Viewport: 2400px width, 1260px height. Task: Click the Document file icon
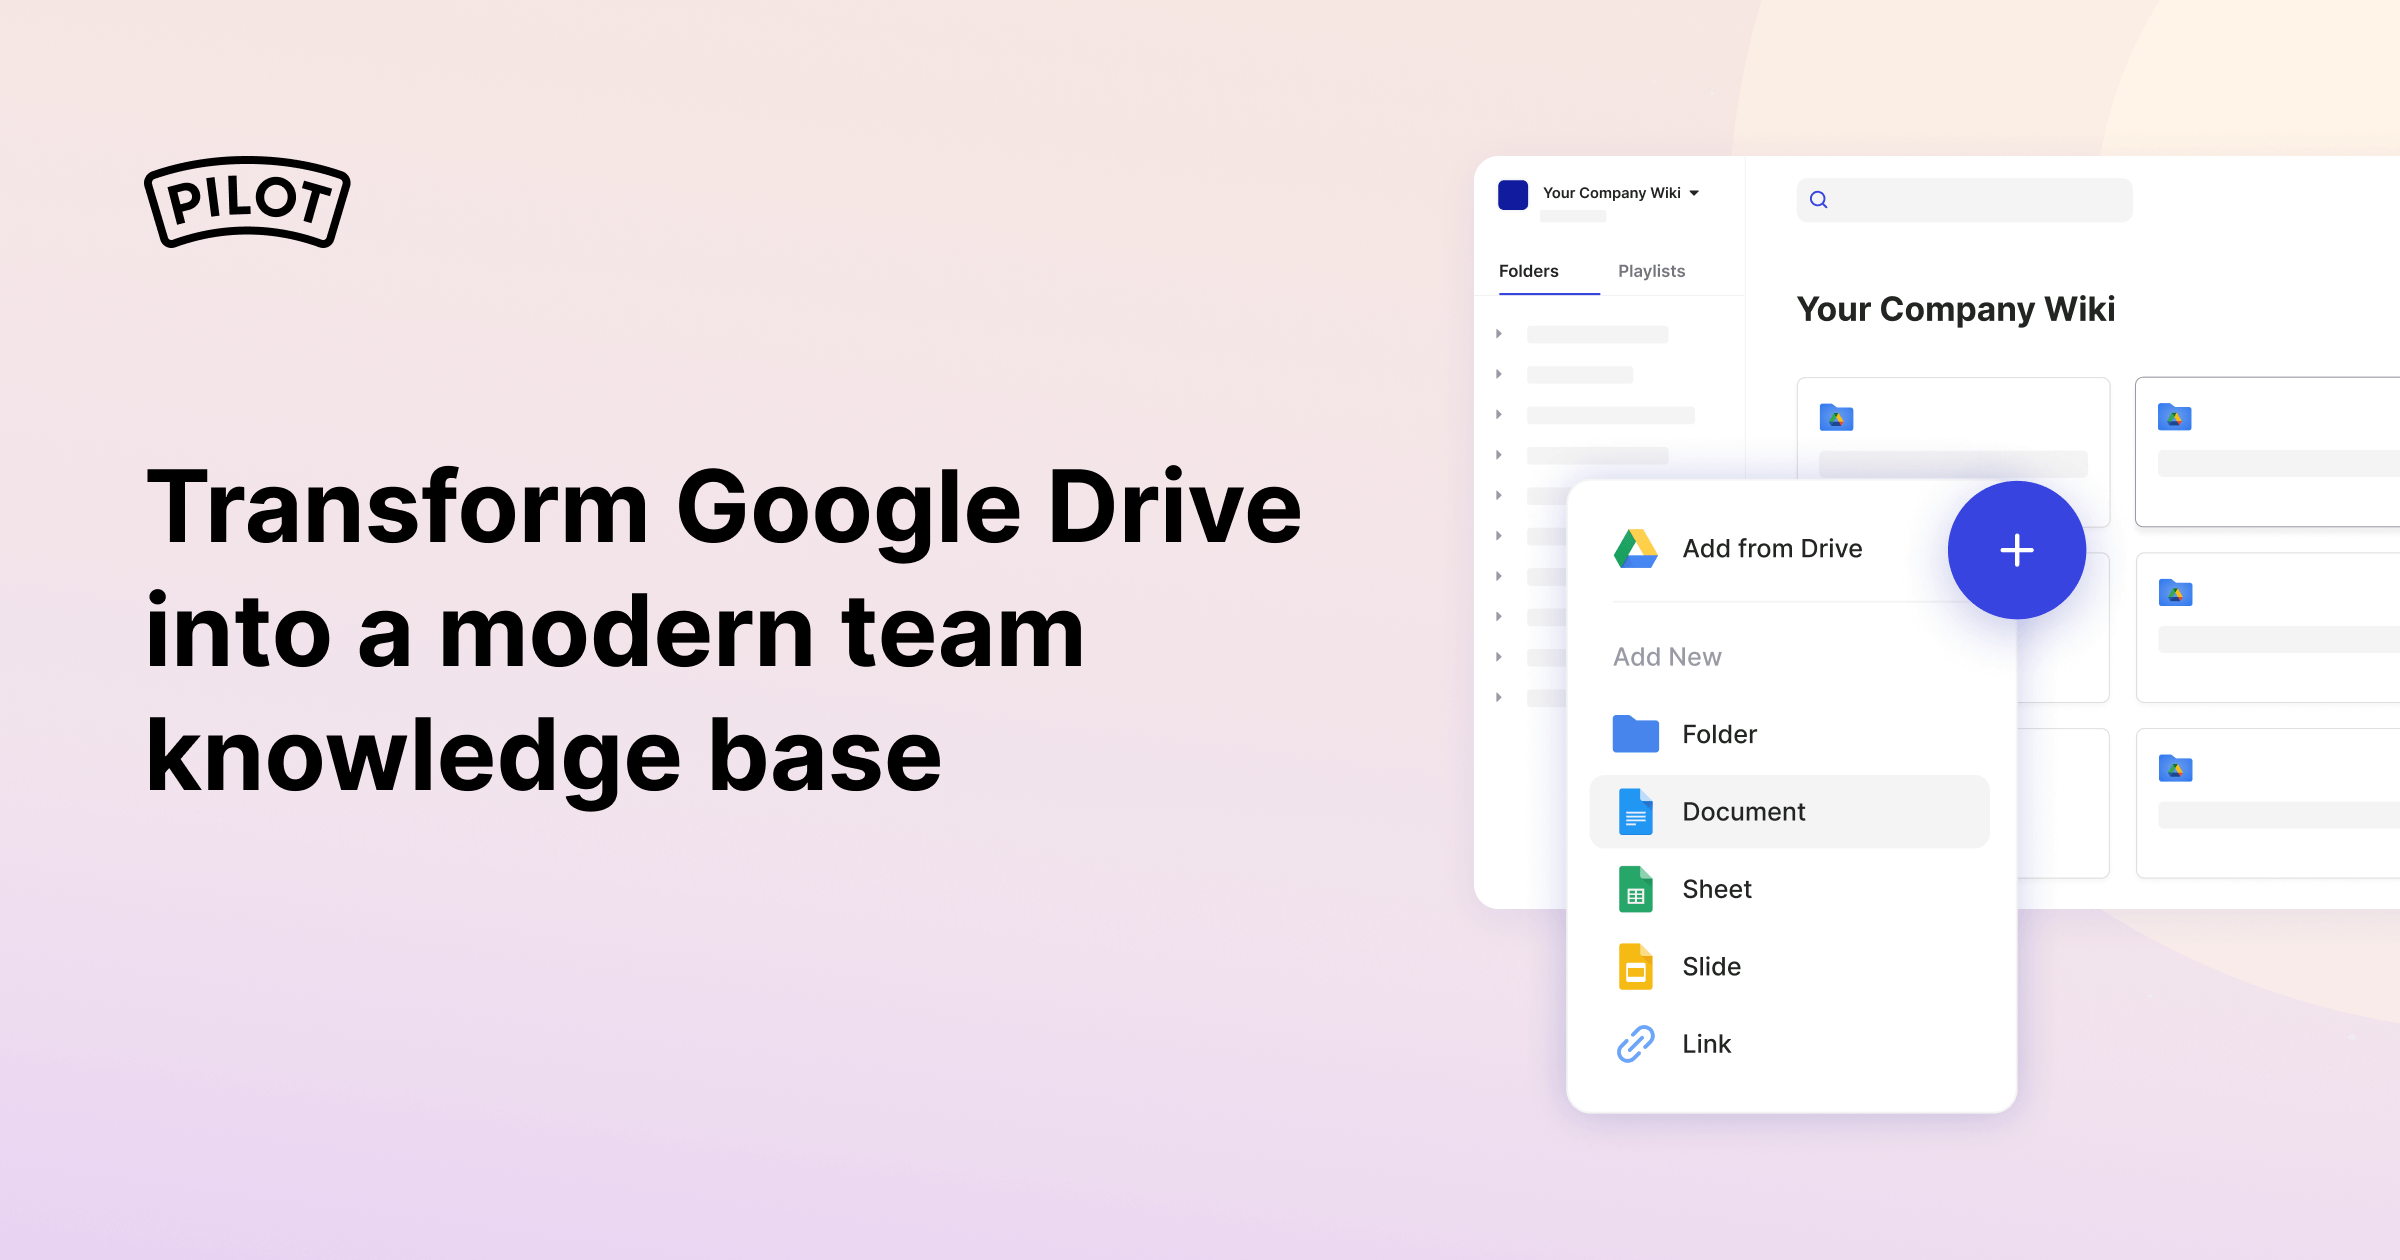(x=1636, y=812)
